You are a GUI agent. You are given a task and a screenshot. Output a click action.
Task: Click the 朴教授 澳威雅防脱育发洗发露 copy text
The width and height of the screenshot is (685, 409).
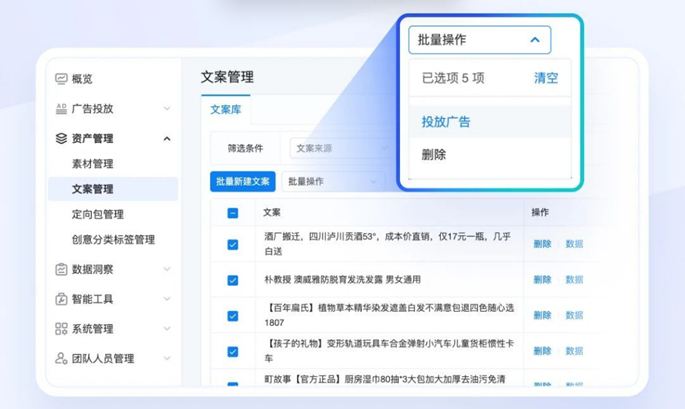[x=342, y=280]
